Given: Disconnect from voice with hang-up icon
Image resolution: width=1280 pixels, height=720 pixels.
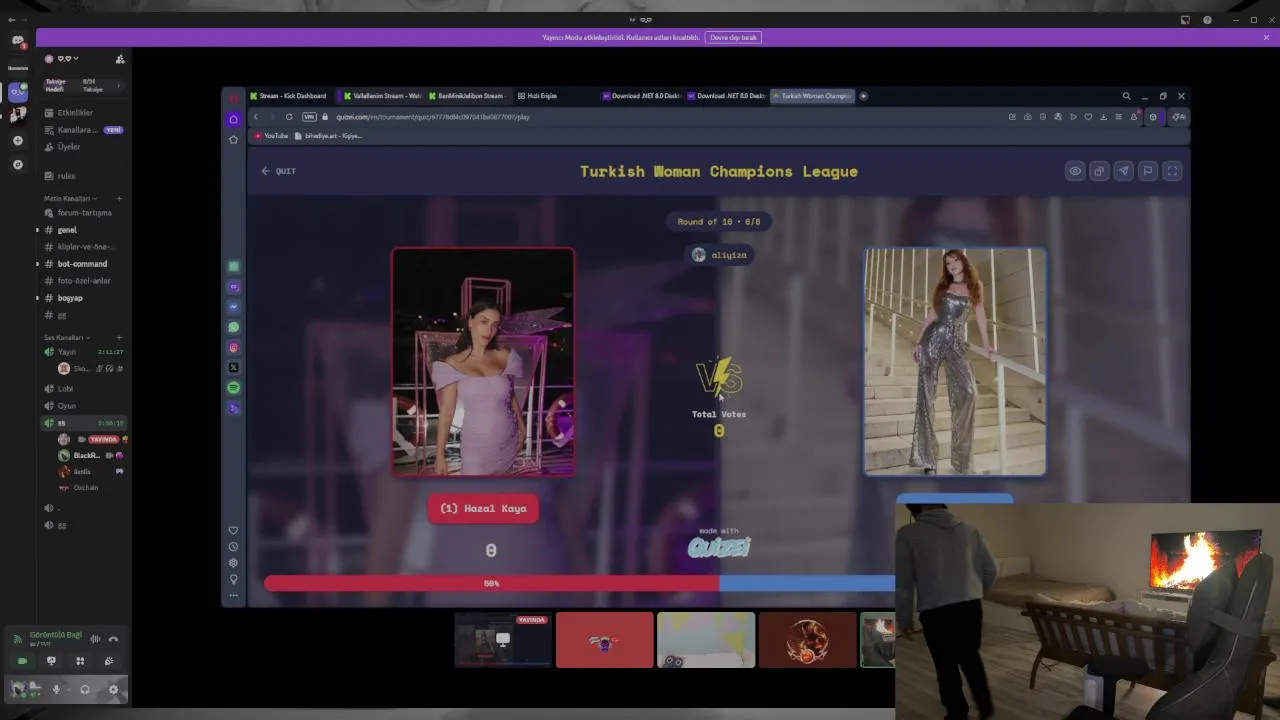Looking at the screenshot, I should tap(113, 639).
